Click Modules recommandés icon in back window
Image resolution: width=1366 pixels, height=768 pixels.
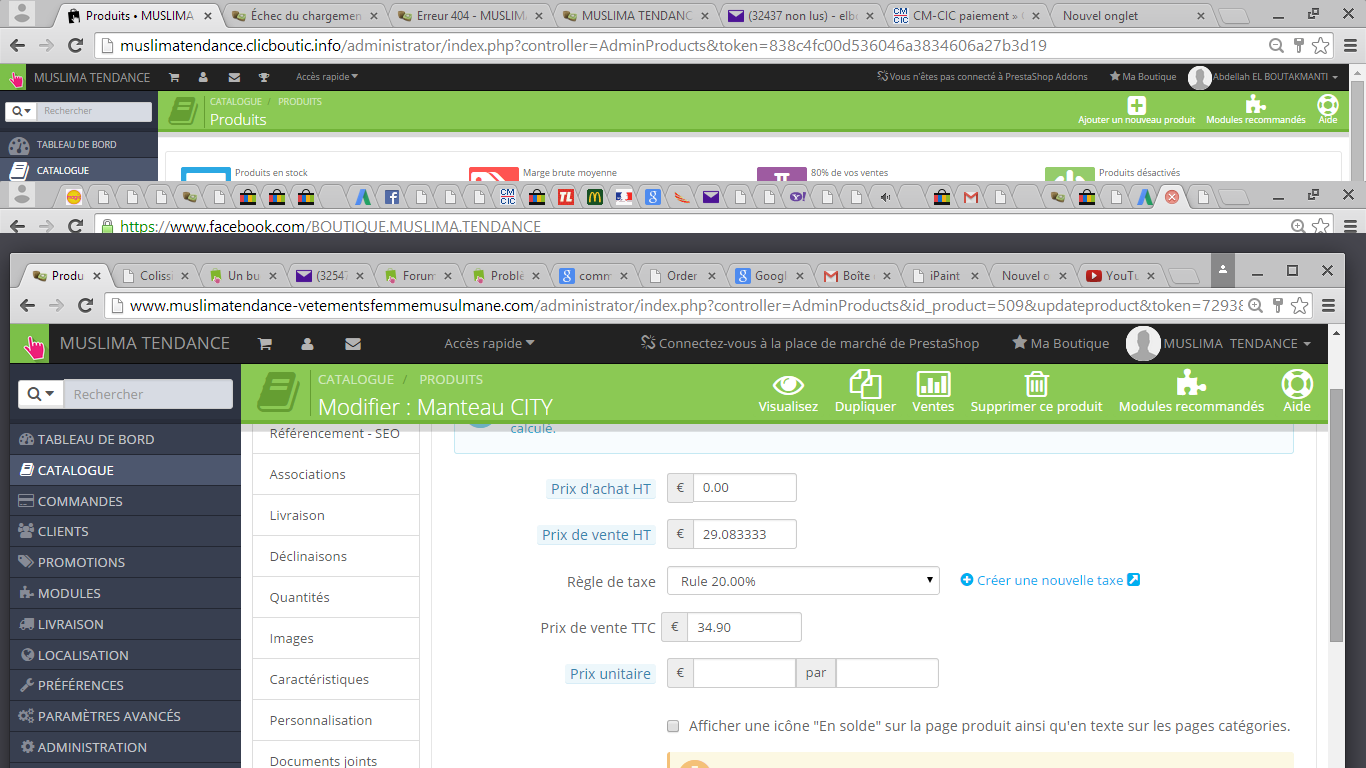(1255, 105)
